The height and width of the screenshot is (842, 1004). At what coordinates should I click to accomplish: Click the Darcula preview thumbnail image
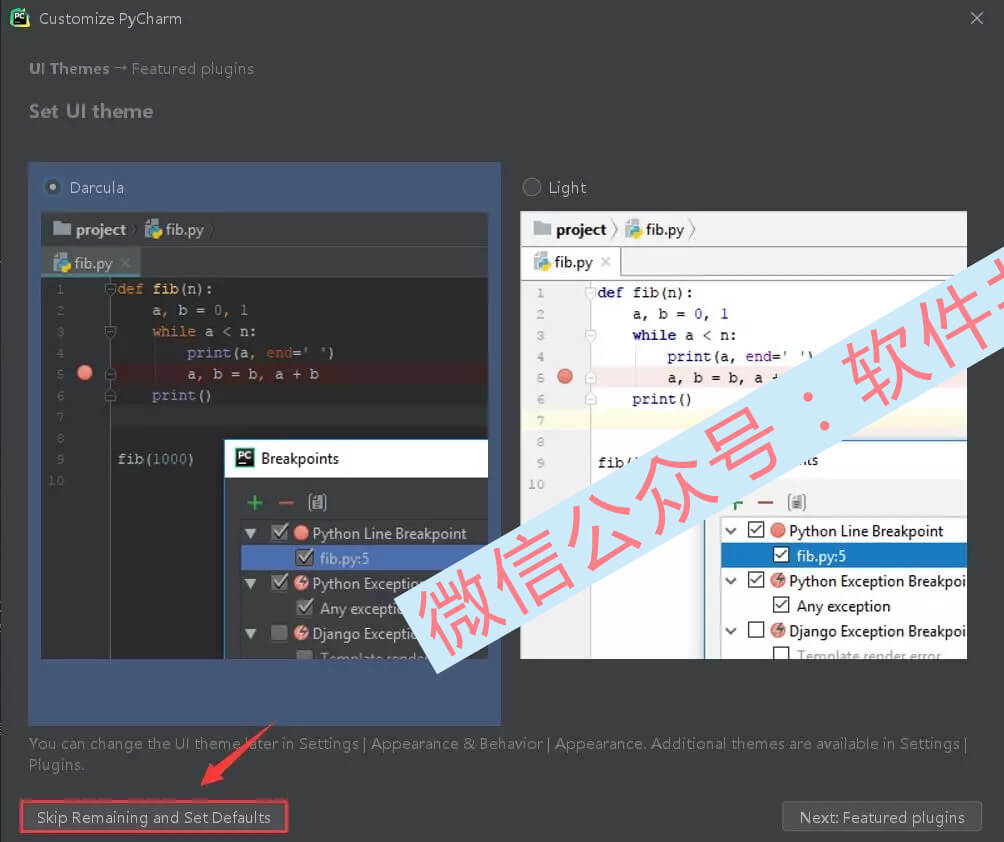coord(264,435)
